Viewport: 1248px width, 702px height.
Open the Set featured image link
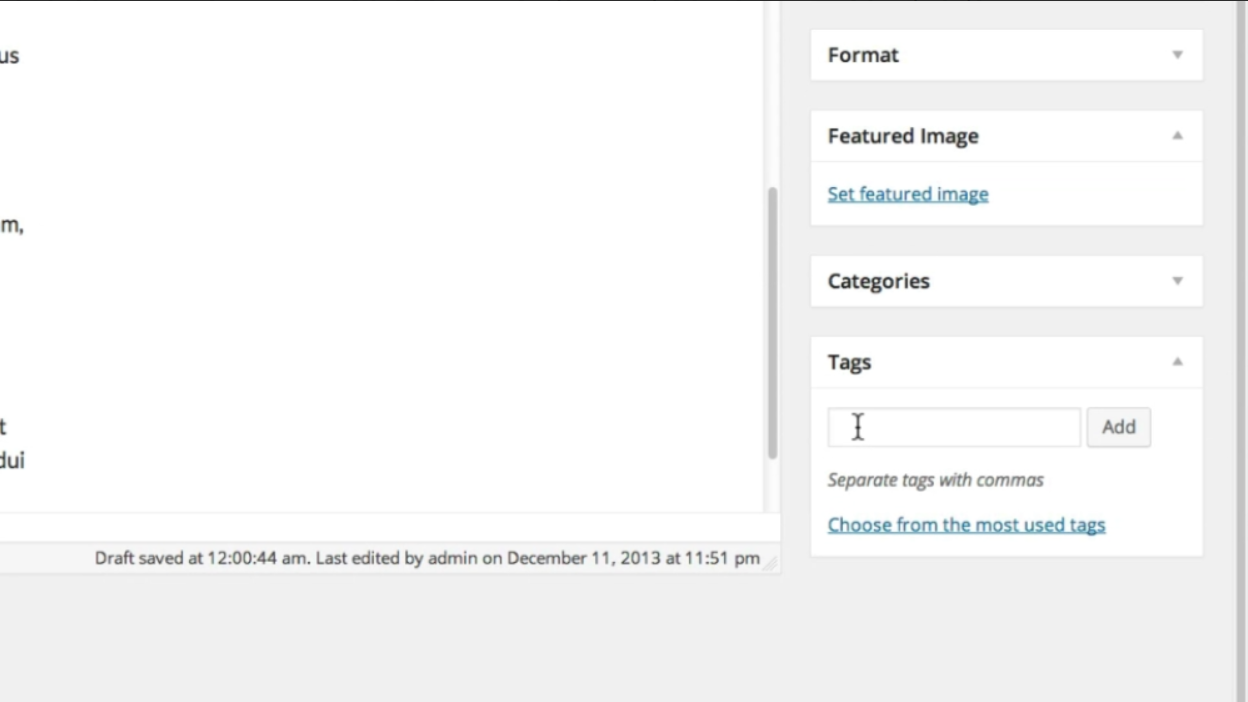[x=908, y=194]
